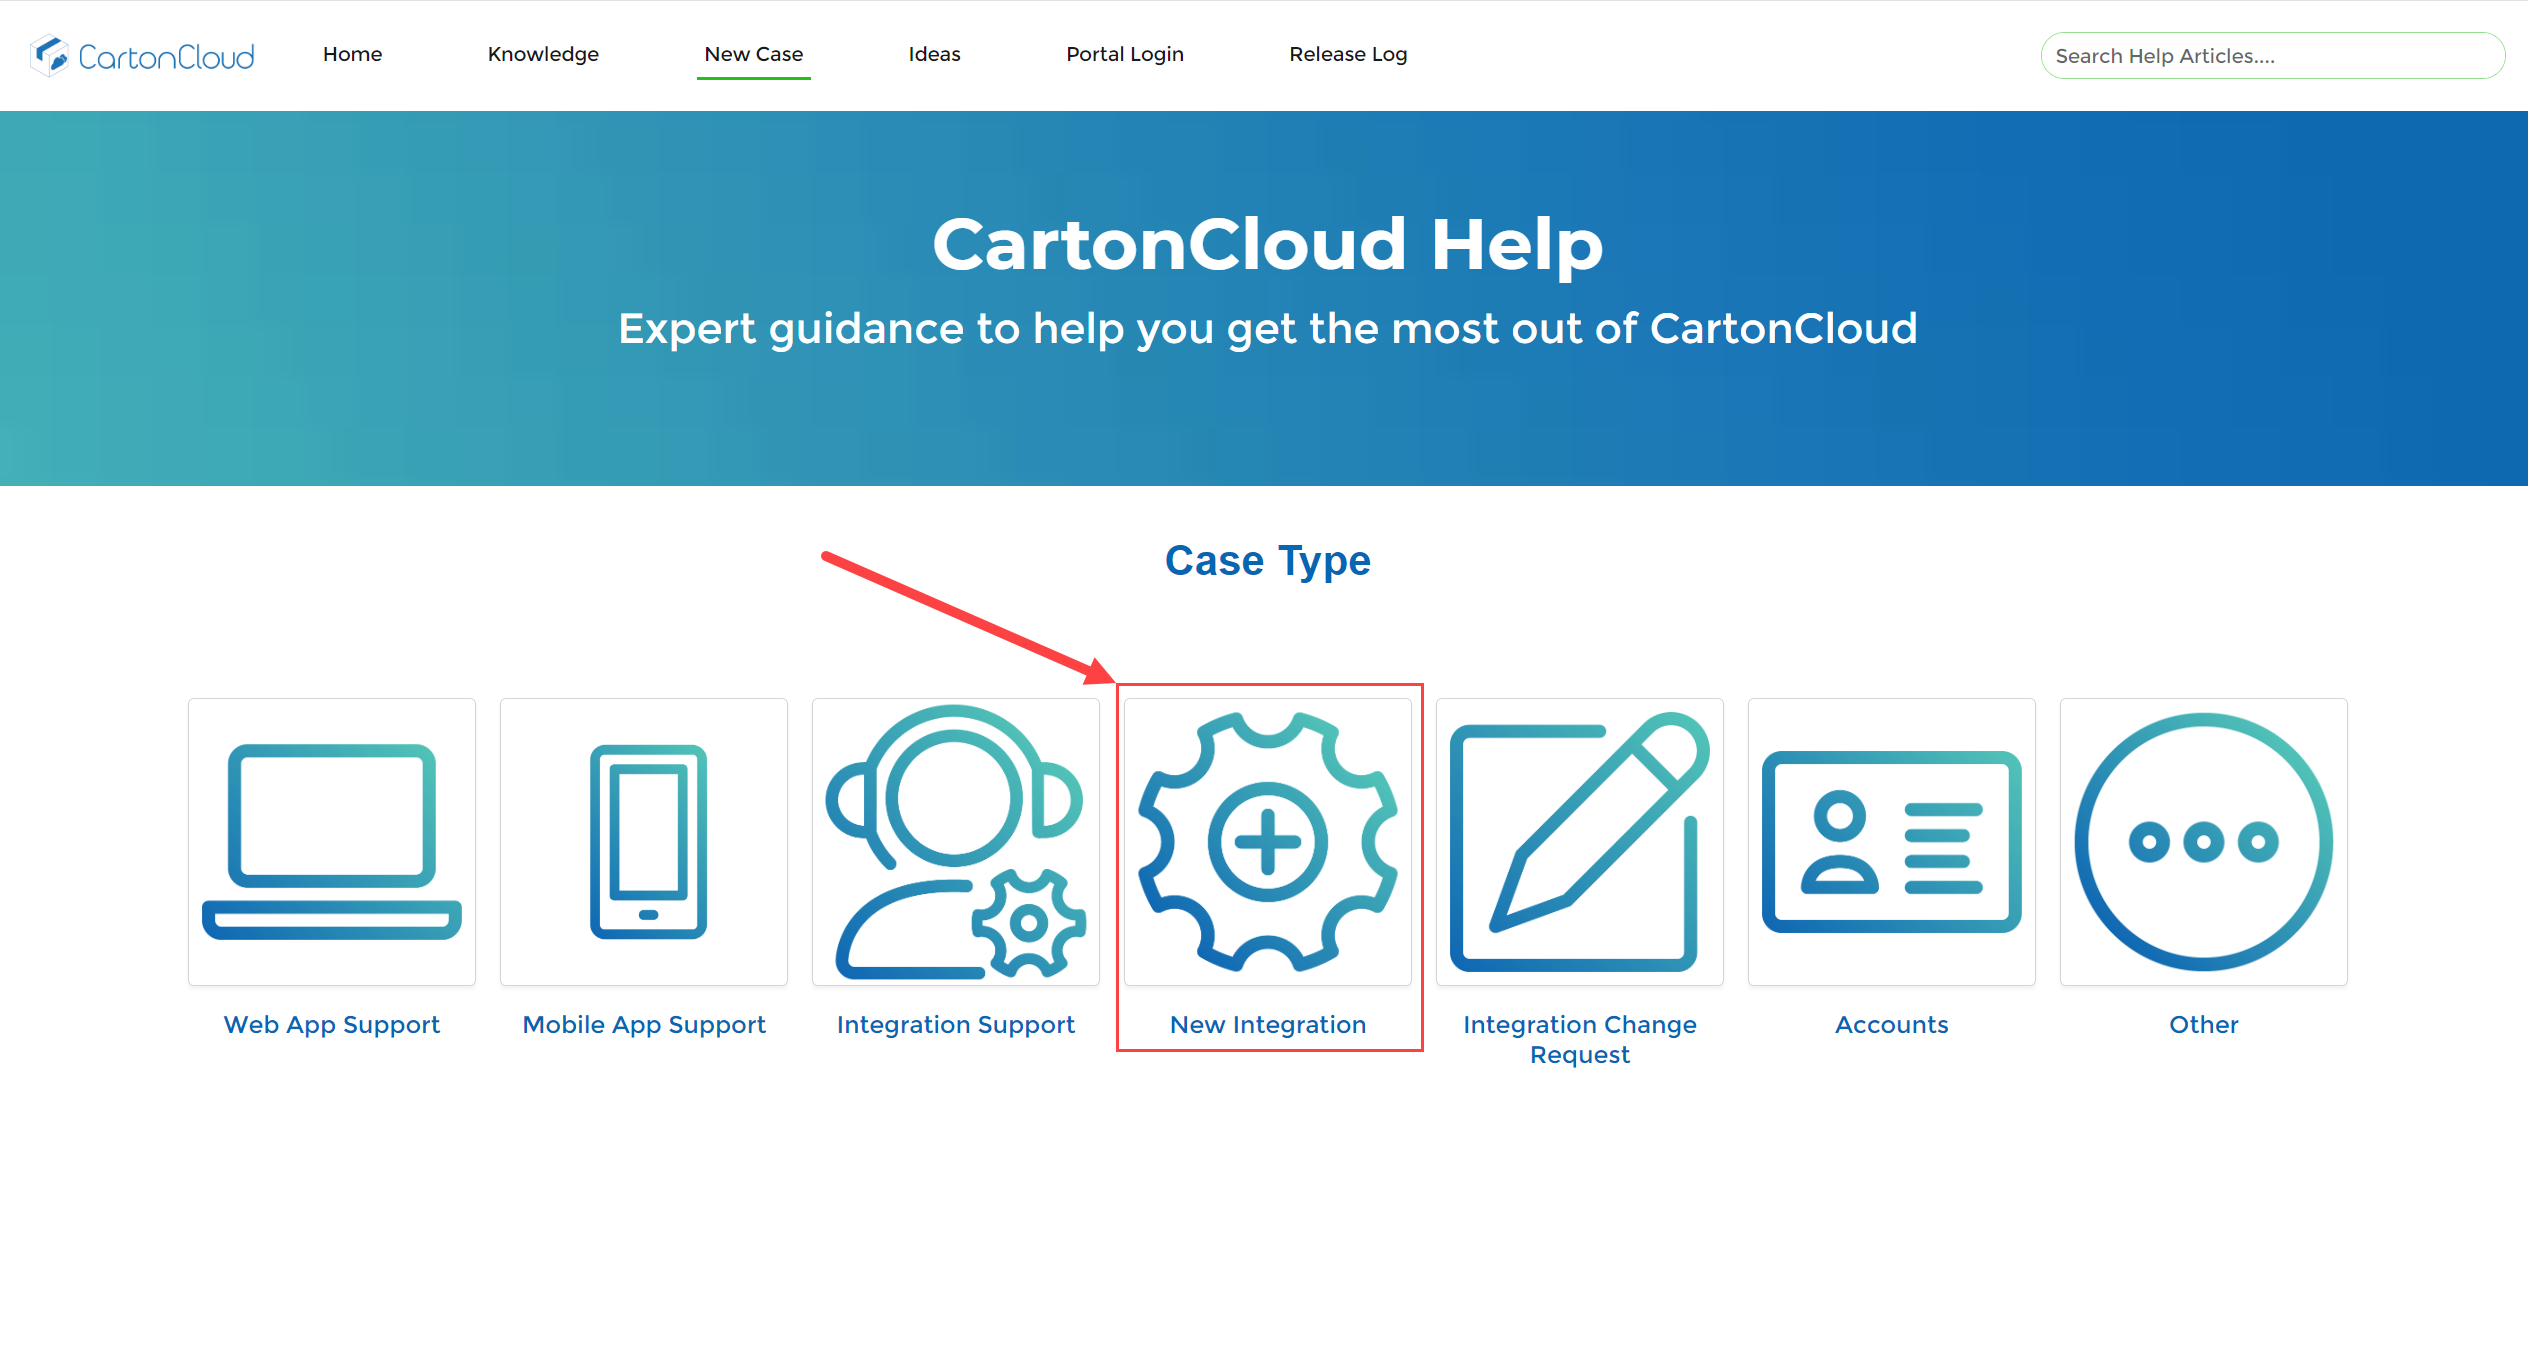Open the Knowledge section

tap(543, 54)
